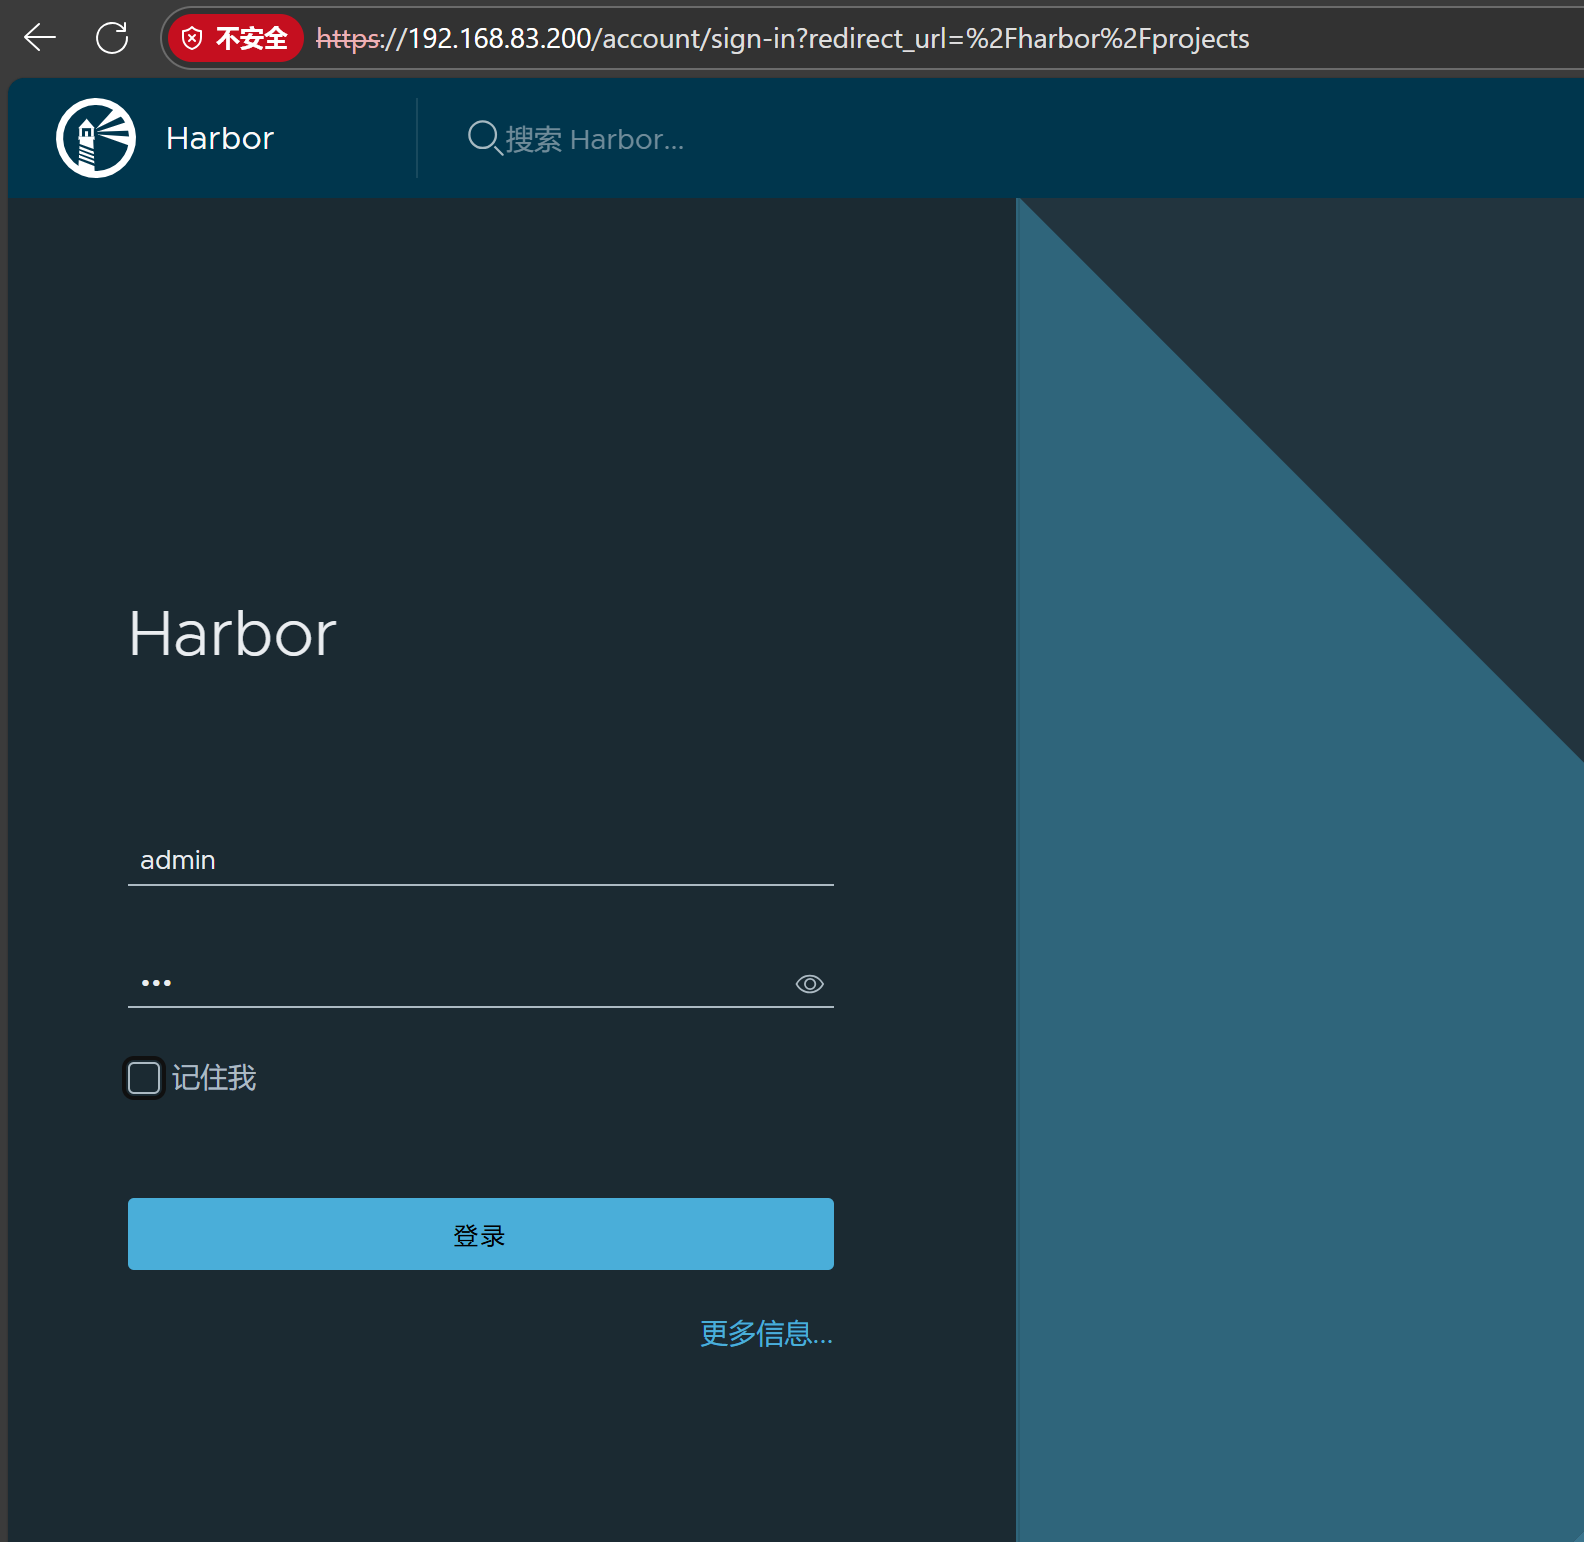Focus the 搜索 Harbor search field
This screenshot has height=1542, width=1584.
[x=595, y=139]
